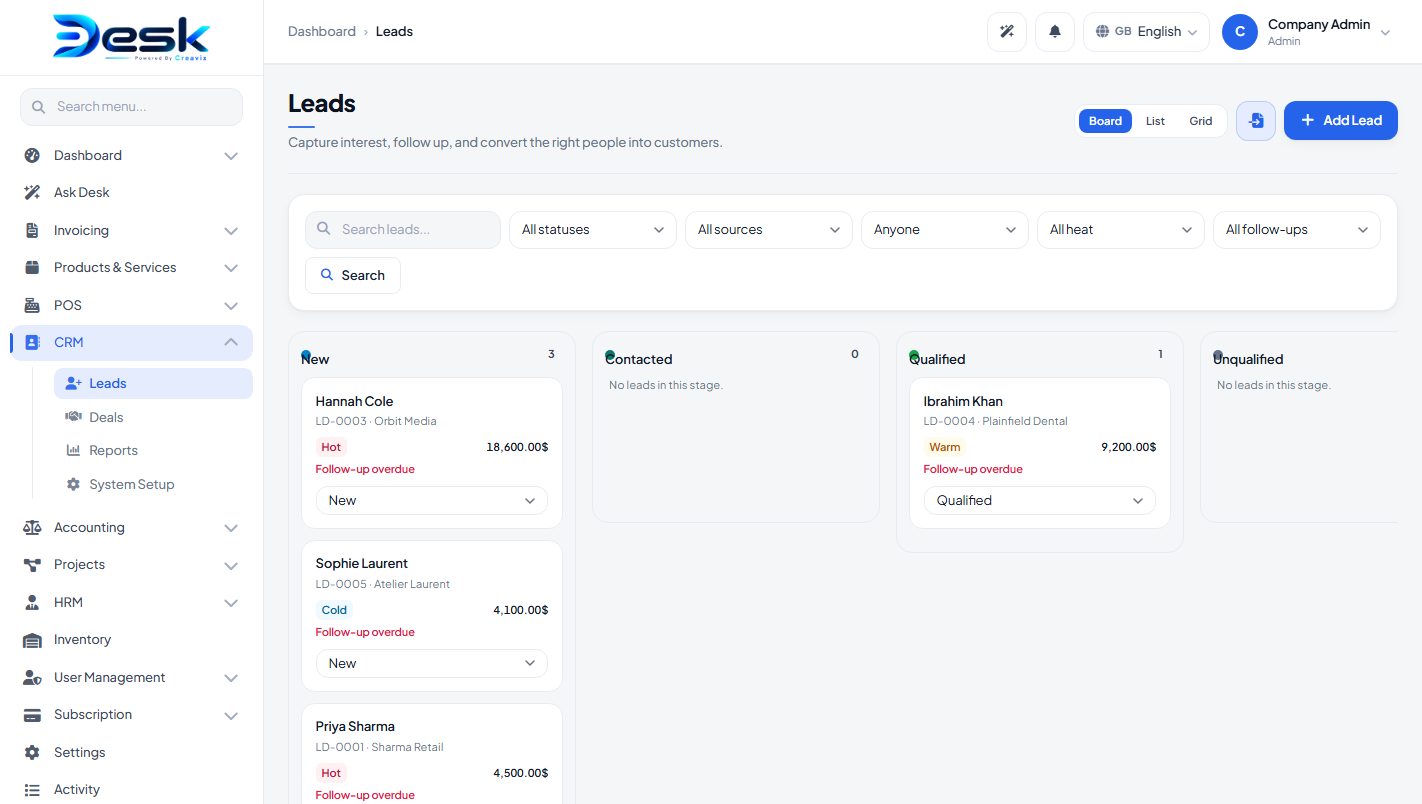Open Hannah Cole's status dropdown

[432, 501]
